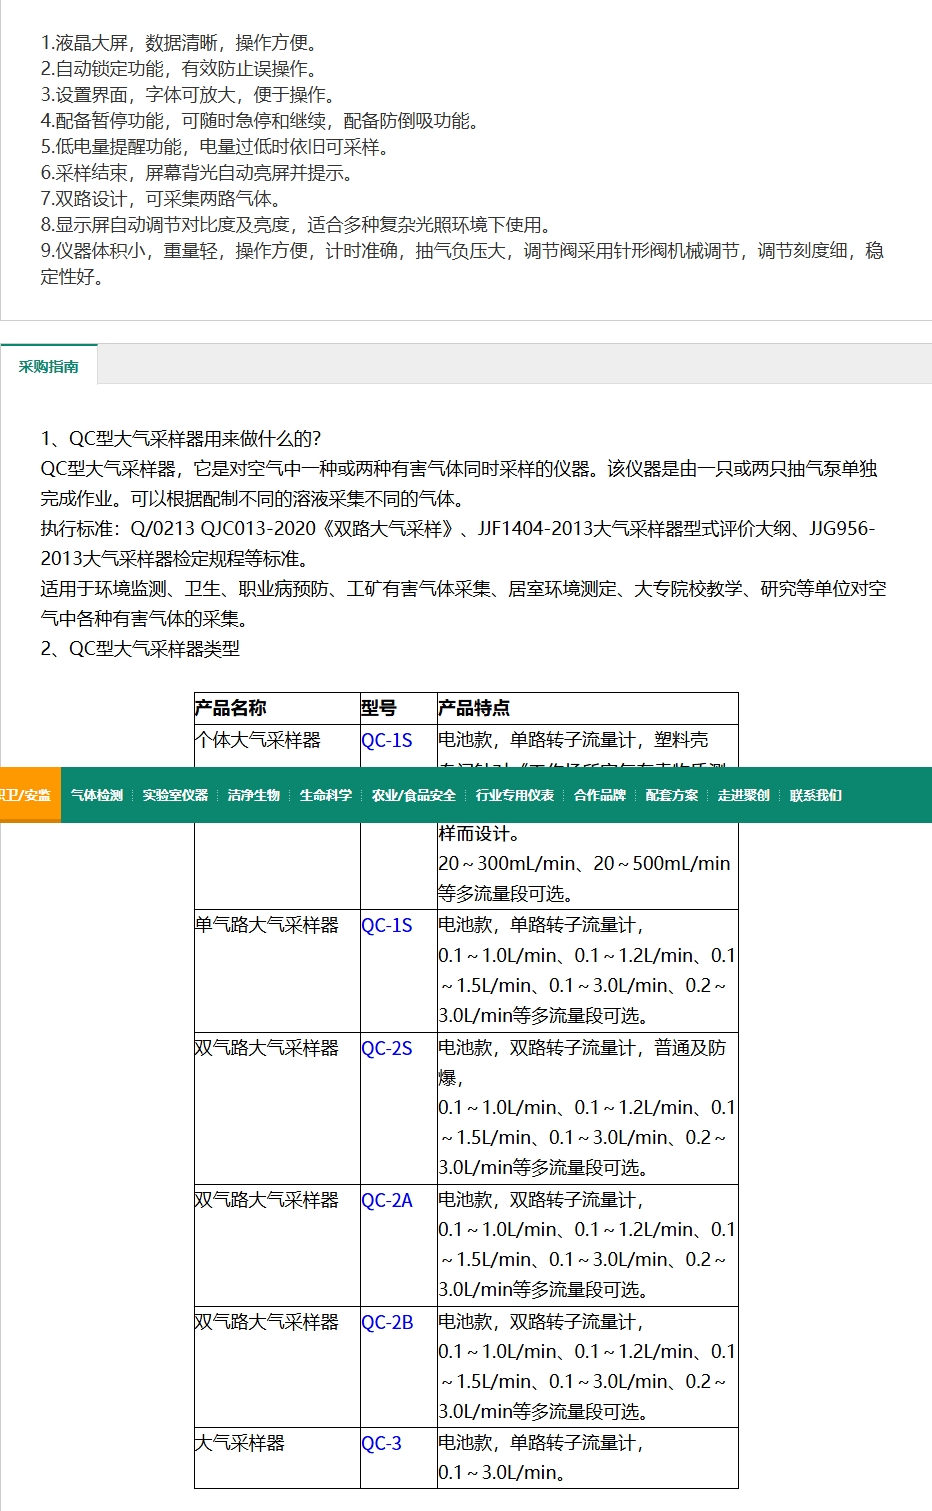
Task: Open the 合作品牌 page
Action: (x=600, y=795)
